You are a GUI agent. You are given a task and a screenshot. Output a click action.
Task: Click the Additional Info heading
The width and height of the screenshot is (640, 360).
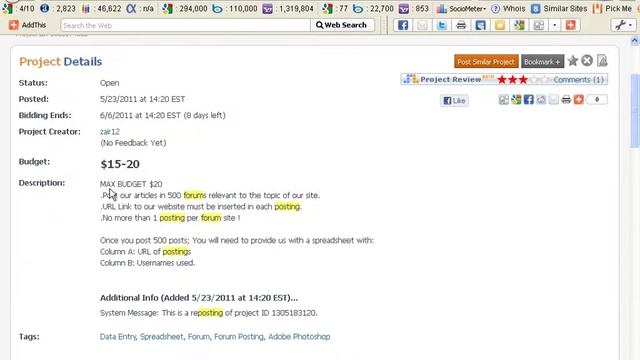click(199, 298)
